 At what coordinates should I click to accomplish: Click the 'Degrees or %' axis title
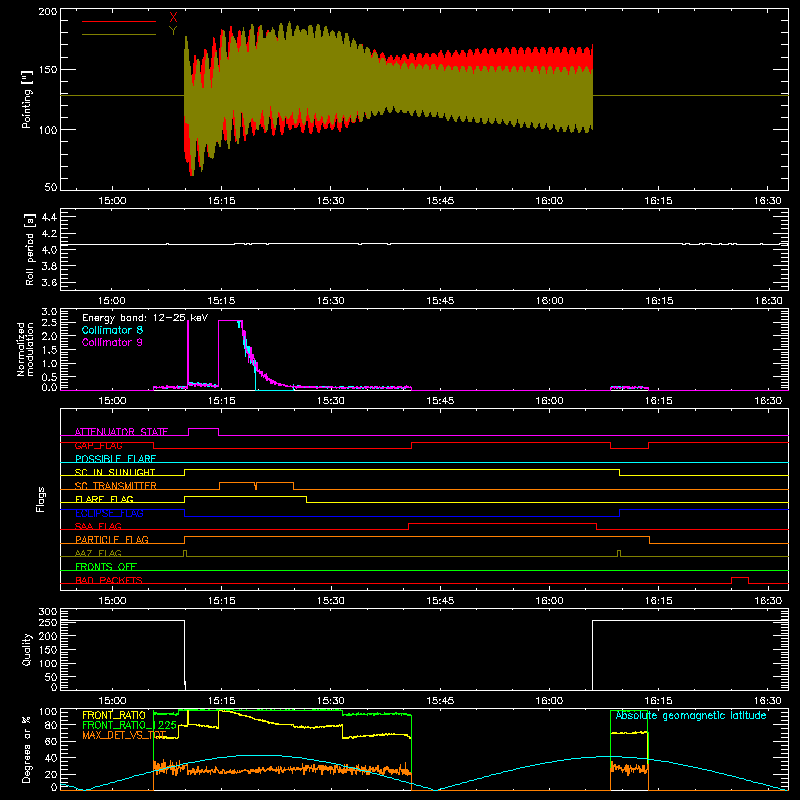tap(27, 749)
